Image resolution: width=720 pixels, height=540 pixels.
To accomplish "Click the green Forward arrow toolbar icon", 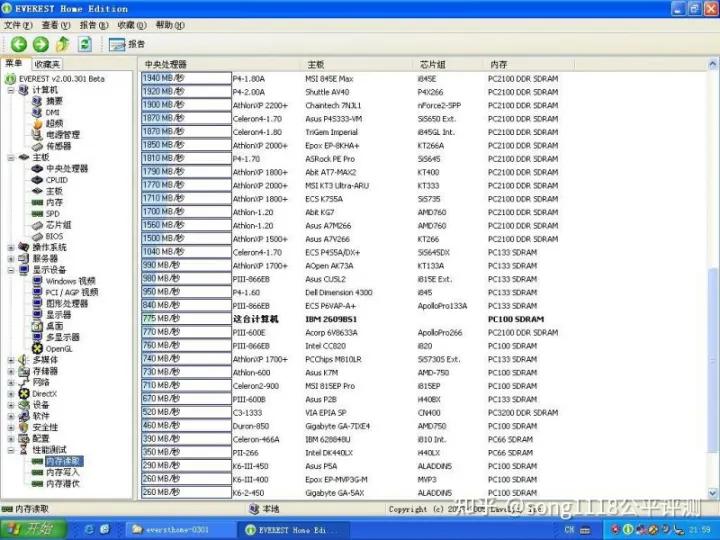I will pos(40,44).
